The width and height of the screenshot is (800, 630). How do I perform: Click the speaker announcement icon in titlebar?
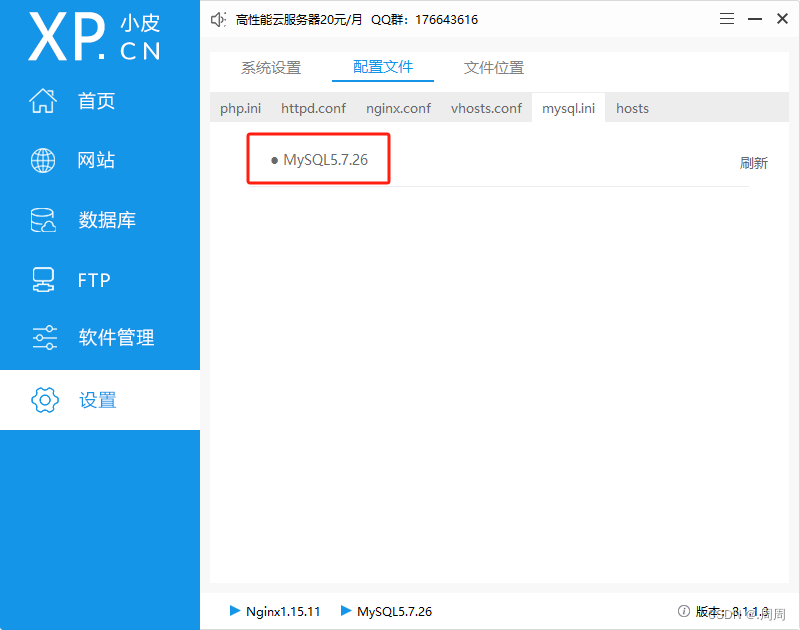[218, 18]
